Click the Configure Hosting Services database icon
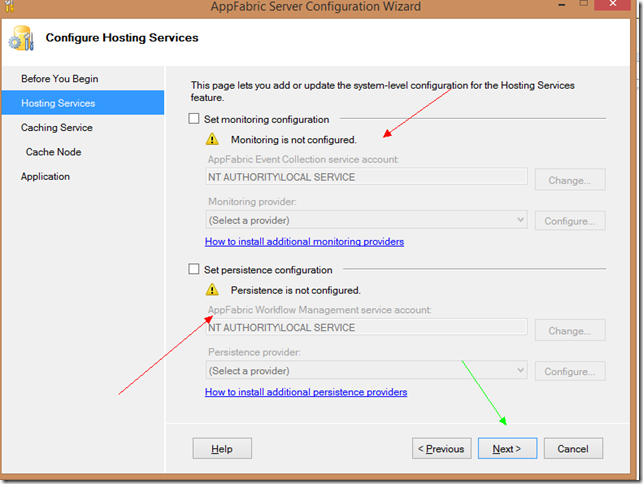 [x=21, y=38]
